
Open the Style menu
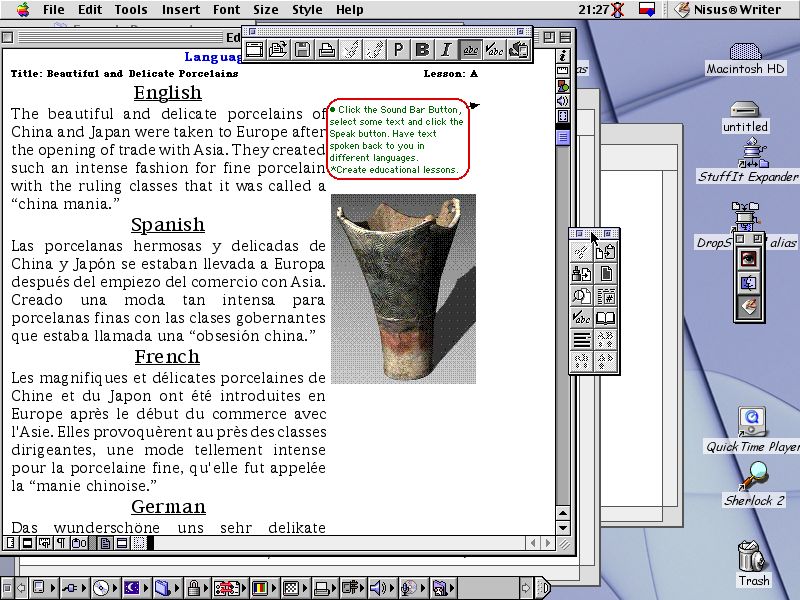click(x=307, y=9)
